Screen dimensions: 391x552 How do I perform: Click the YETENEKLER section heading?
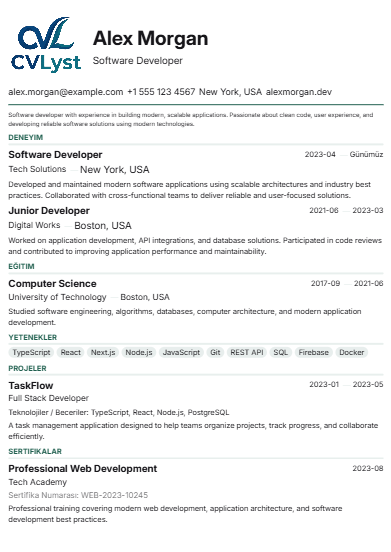tap(32, 337)
